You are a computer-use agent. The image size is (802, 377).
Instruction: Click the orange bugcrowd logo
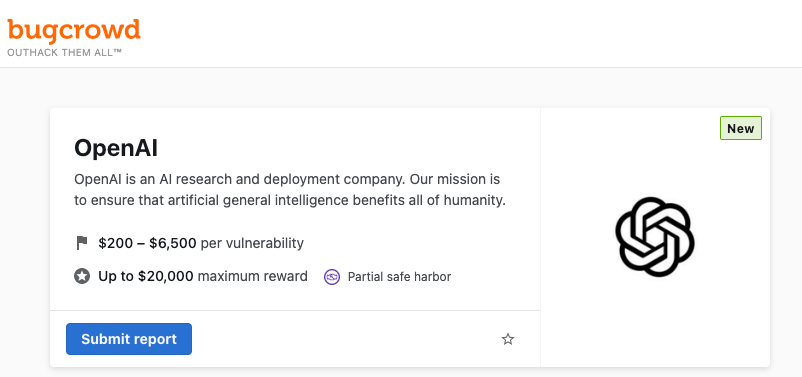(x=74, y=31)
